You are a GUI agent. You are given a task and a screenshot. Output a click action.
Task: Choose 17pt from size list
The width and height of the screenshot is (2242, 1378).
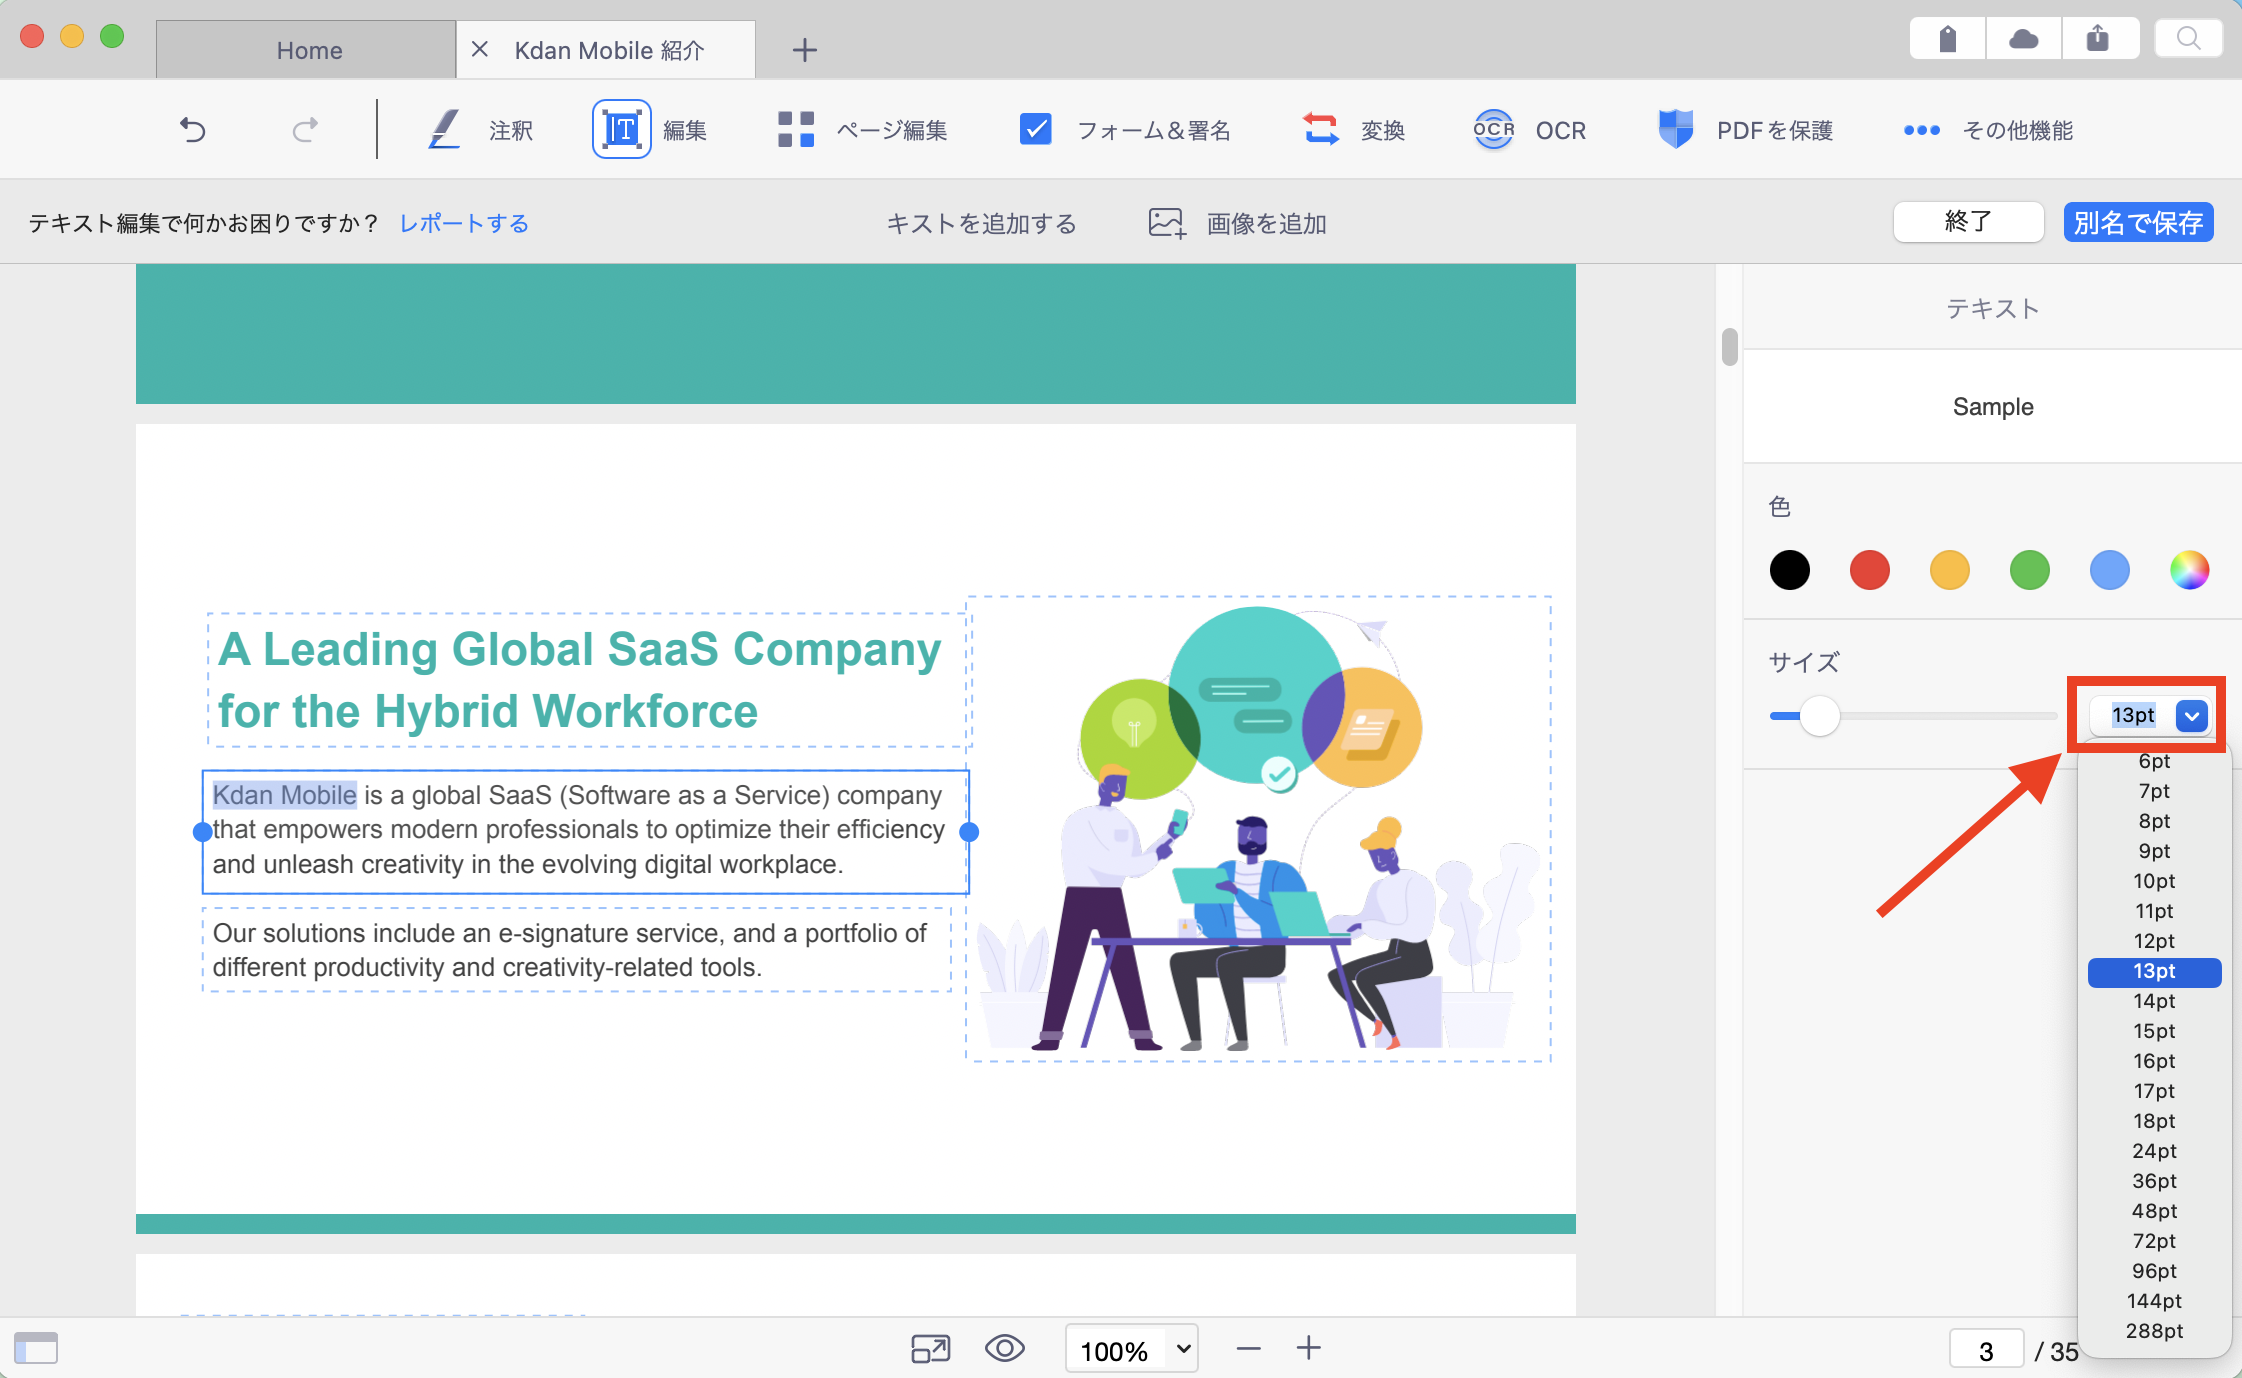[2154, 1091]
